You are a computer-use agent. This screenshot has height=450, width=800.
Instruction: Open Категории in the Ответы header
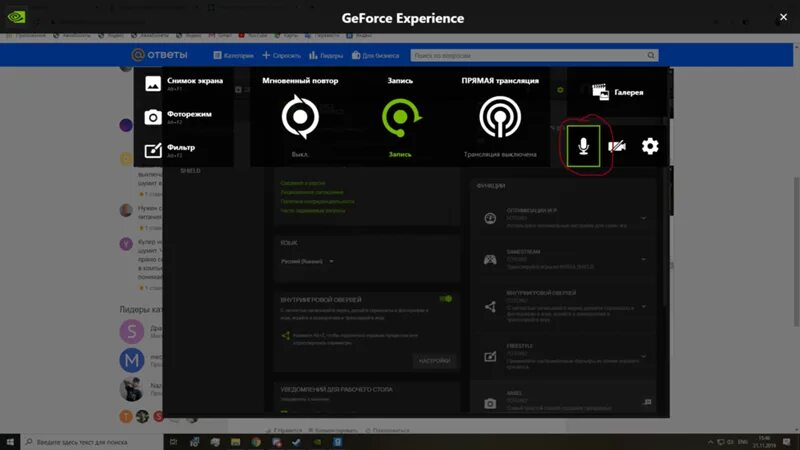coord(233,55)
